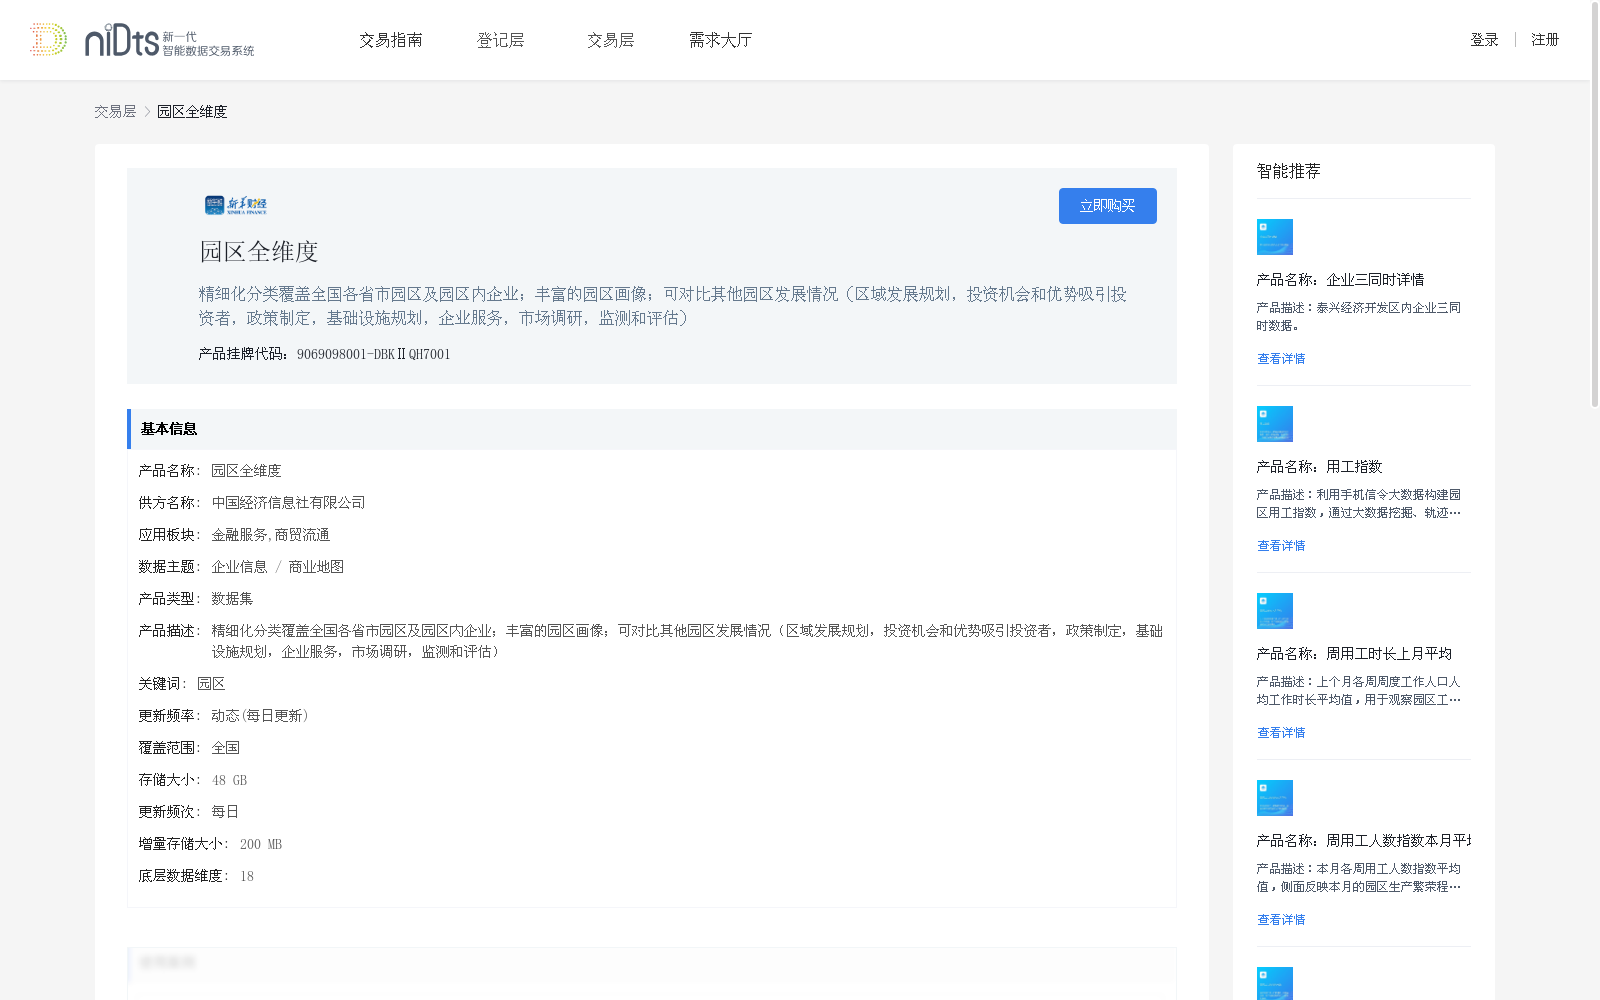Click the 基本信息 section header
This screenshot has width=1600, height=1000.
coord(652,429)
